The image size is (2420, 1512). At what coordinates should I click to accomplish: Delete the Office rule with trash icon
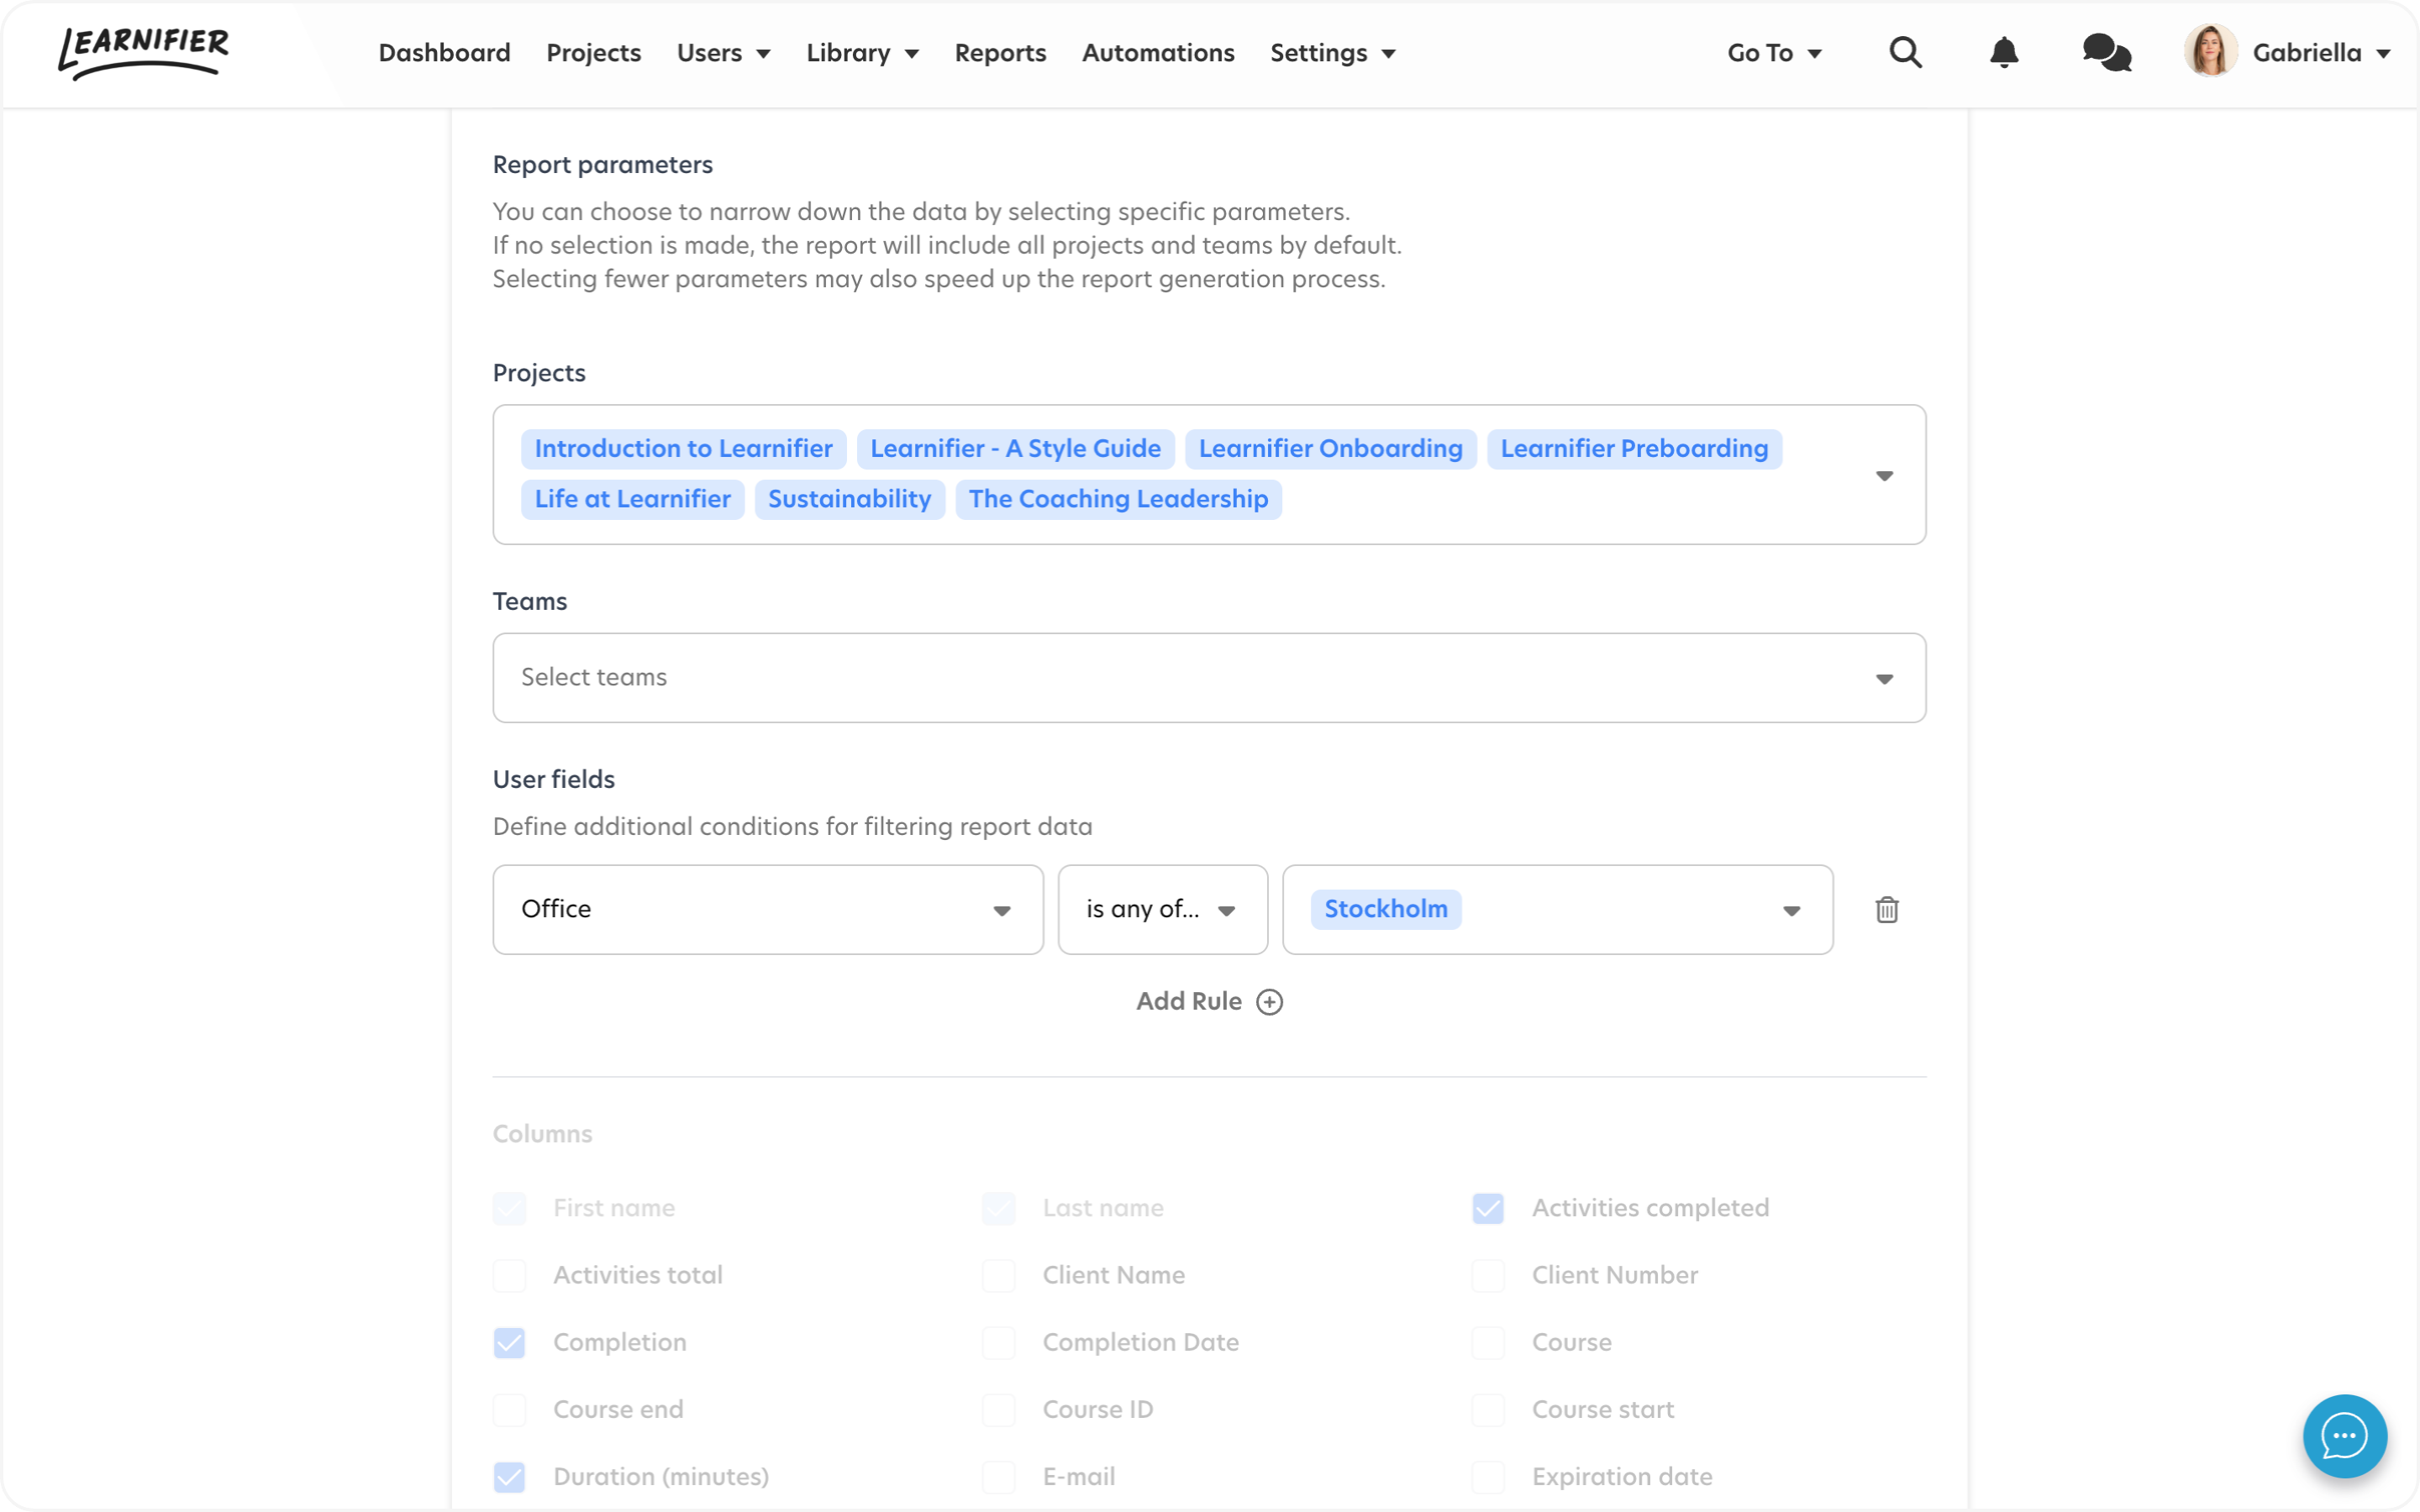(1886, 909)
